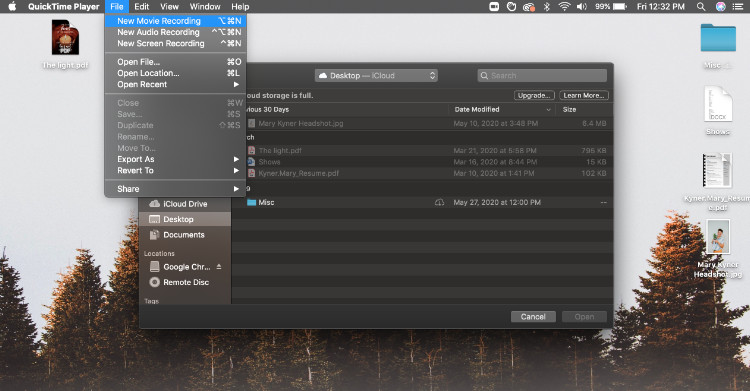Sort by the Date Modified column
The width and height of the screenshot is (750, 391).
tap(502, 110)
